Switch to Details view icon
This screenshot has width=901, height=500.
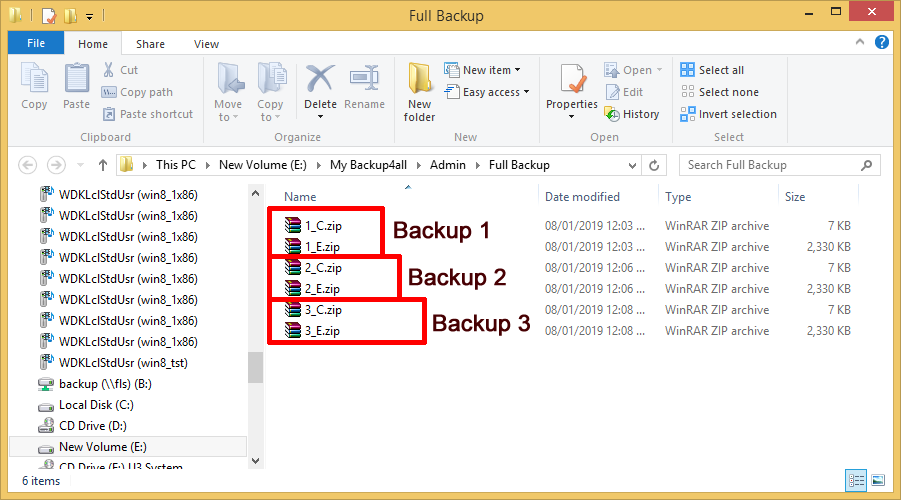pyautogui.click(x=856, y=480)
